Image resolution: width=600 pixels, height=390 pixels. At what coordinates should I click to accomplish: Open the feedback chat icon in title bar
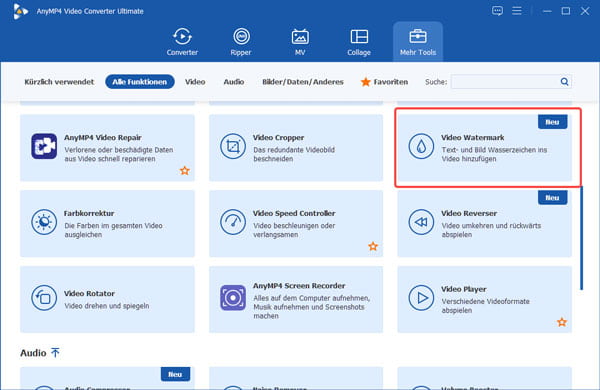pos(497,11)
